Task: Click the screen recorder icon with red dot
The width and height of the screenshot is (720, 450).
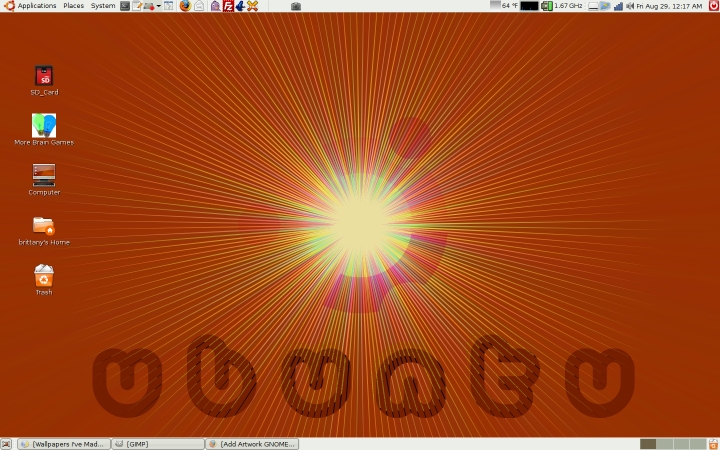Action: (149, 6)
